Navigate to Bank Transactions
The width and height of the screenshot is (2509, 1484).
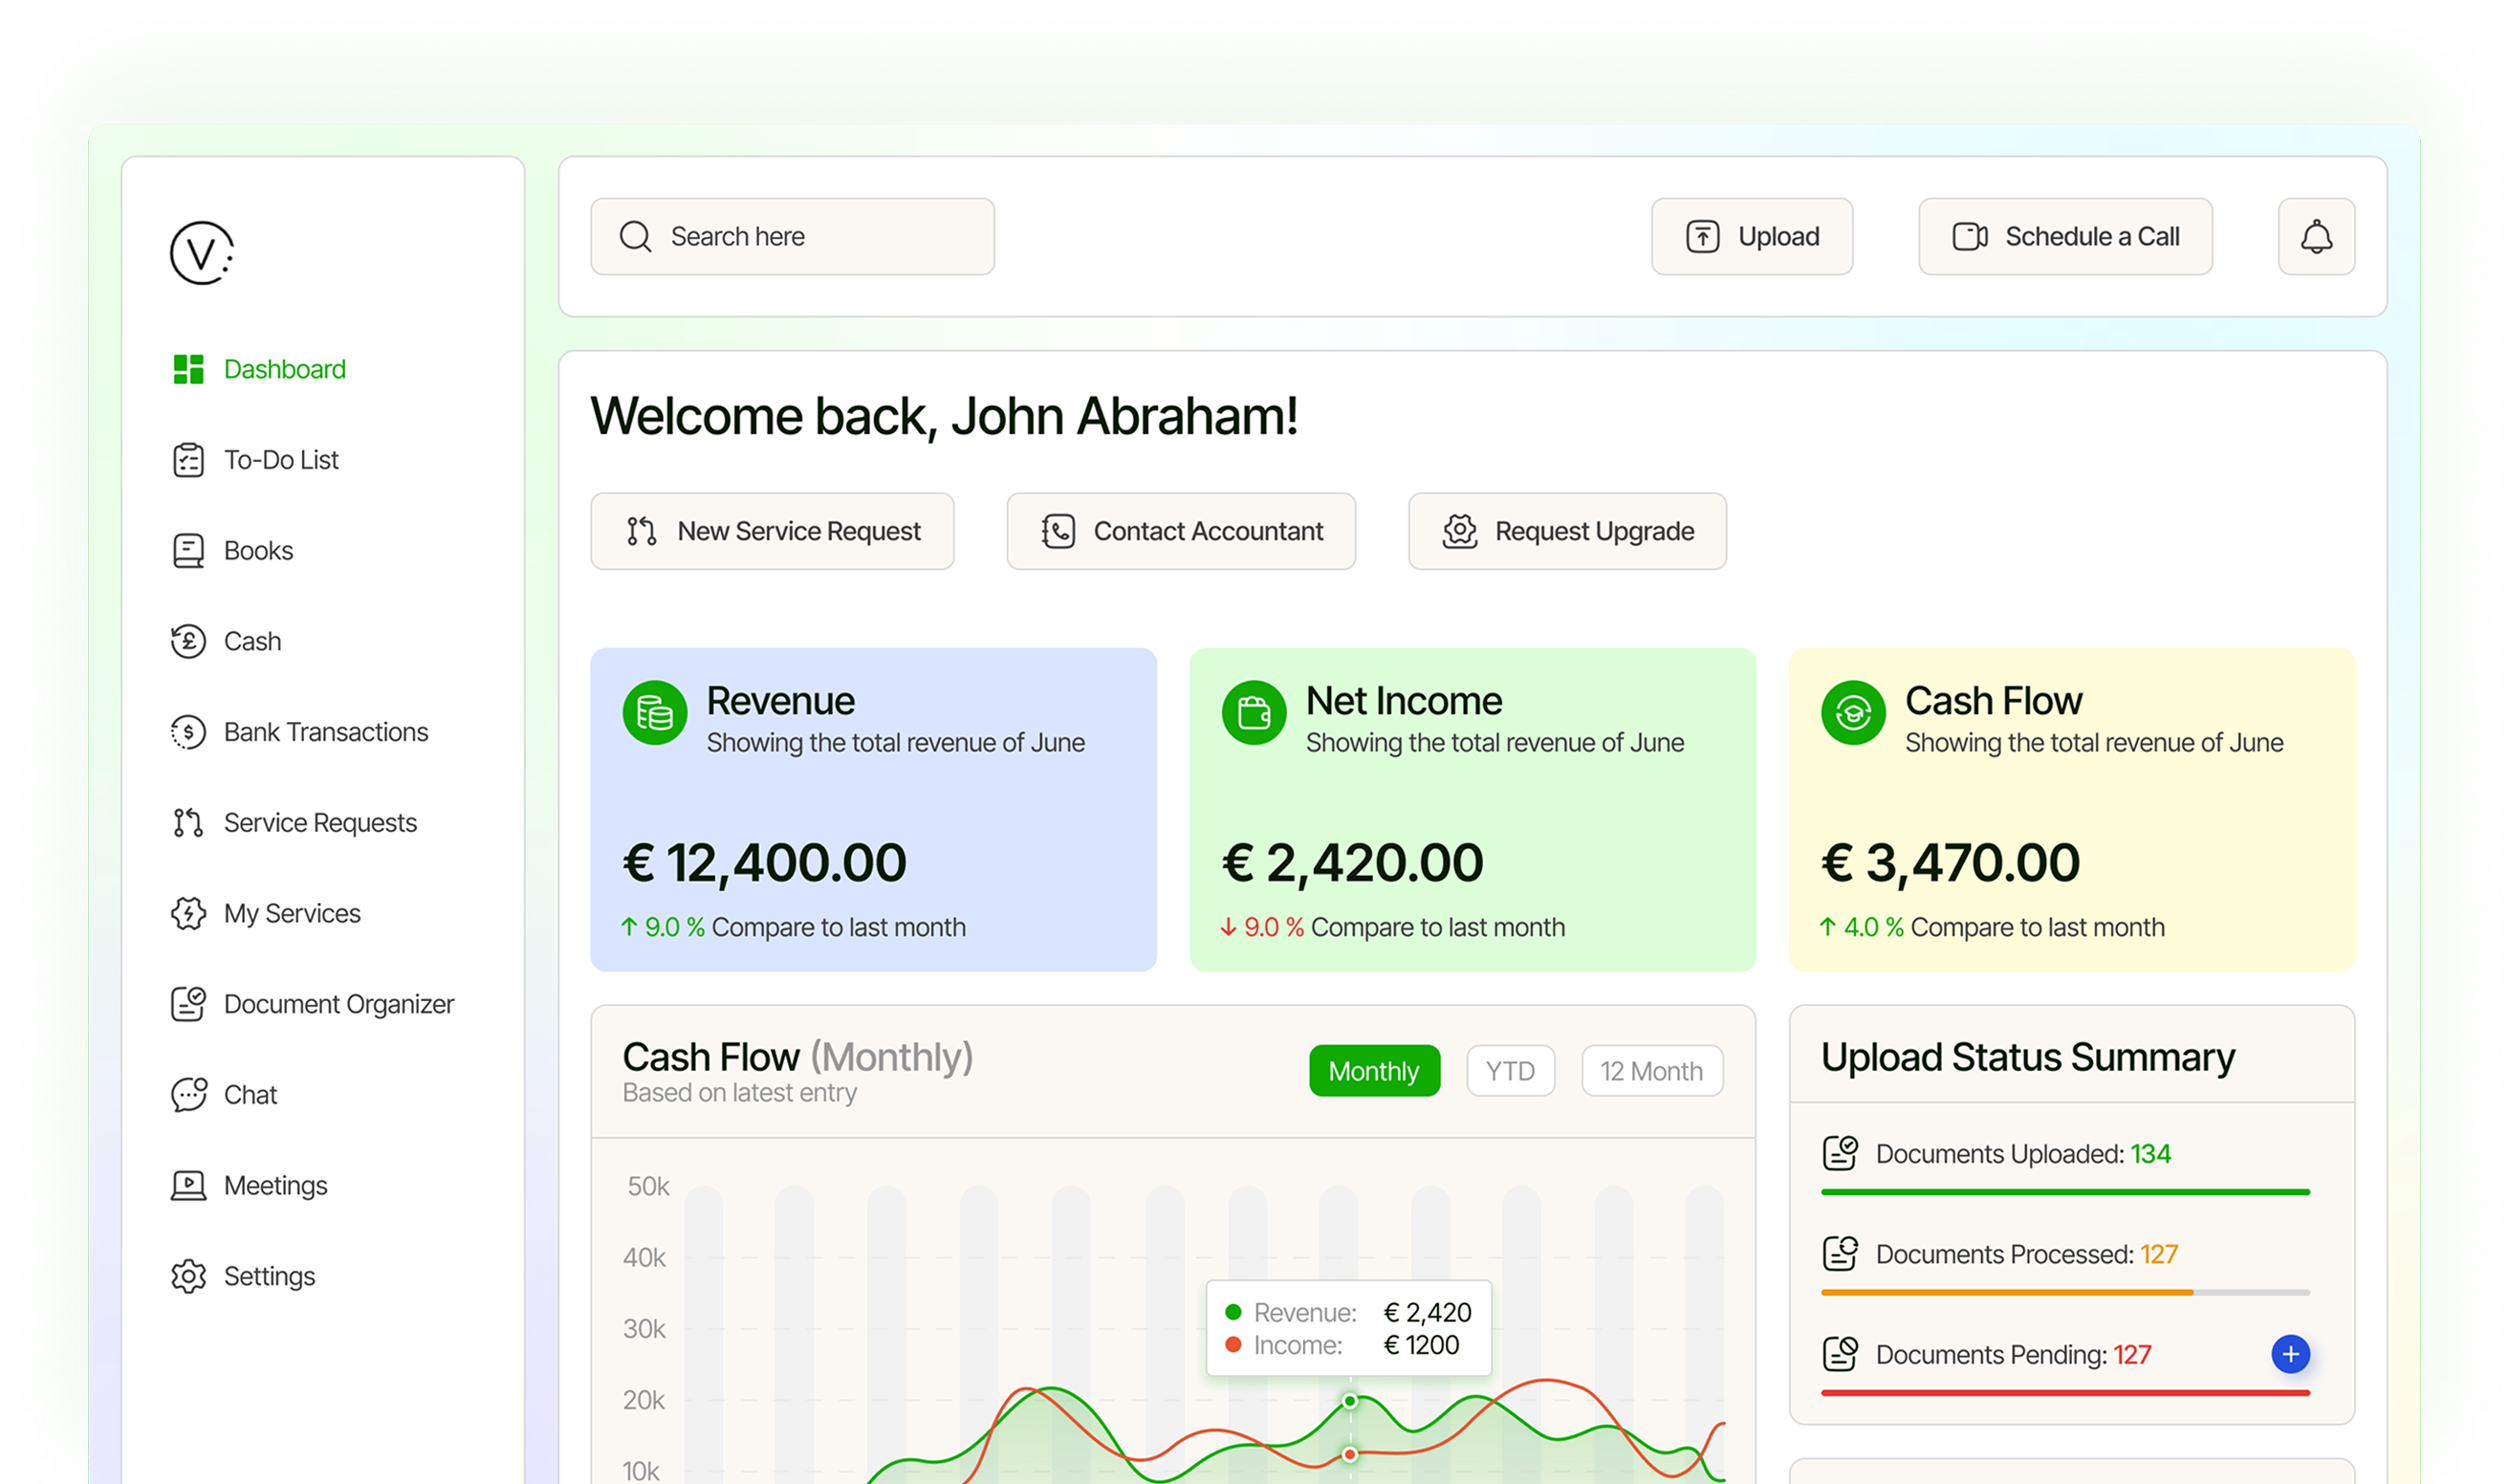point(300,732)
